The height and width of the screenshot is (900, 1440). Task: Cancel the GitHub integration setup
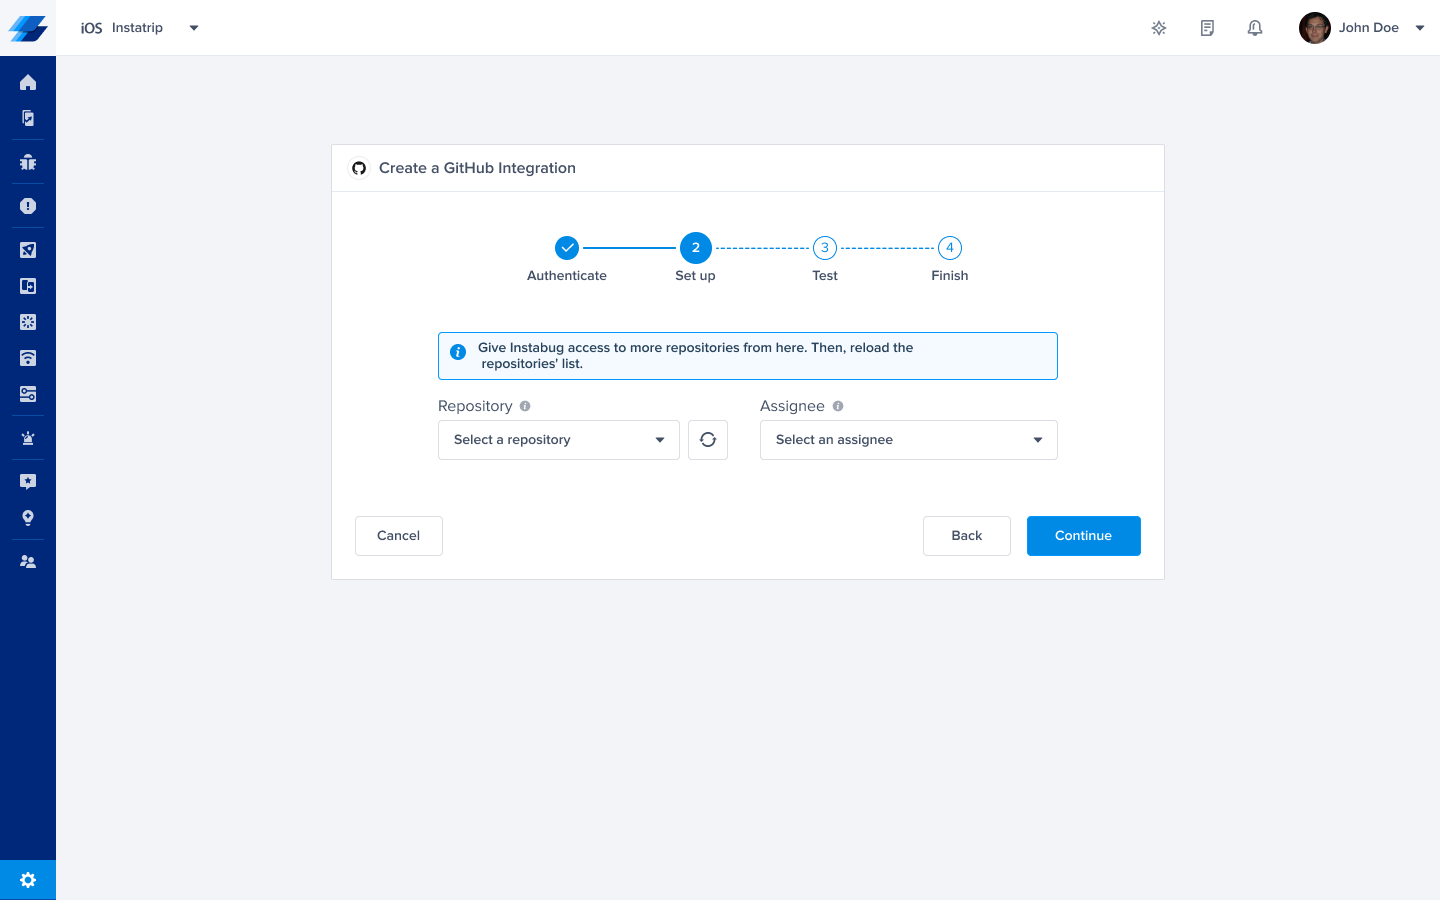tap(399, 536)
